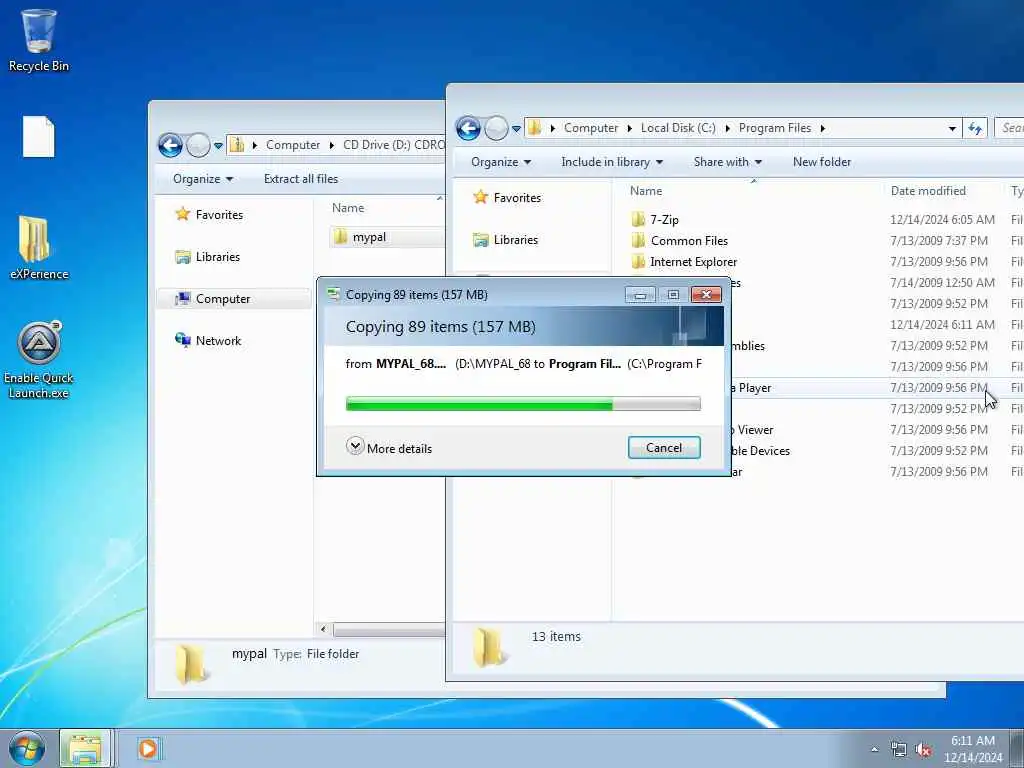1024x768 pixels.
Task: Click New folder button
Action: point(822,162)
